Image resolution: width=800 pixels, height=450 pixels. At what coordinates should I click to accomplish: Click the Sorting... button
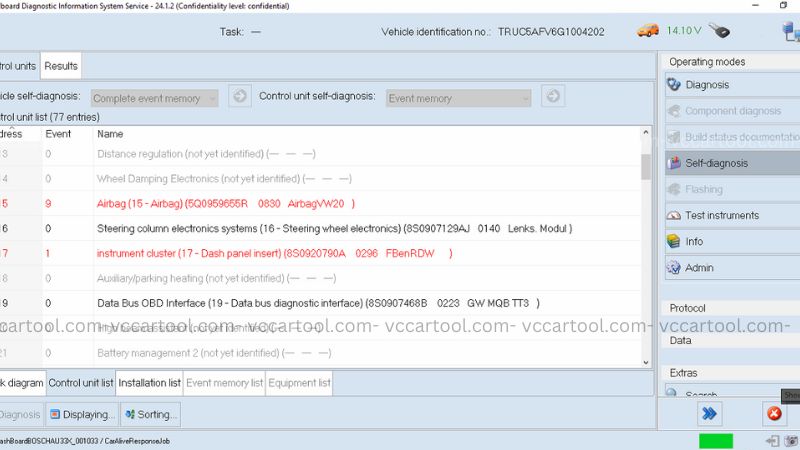(151, 414)
